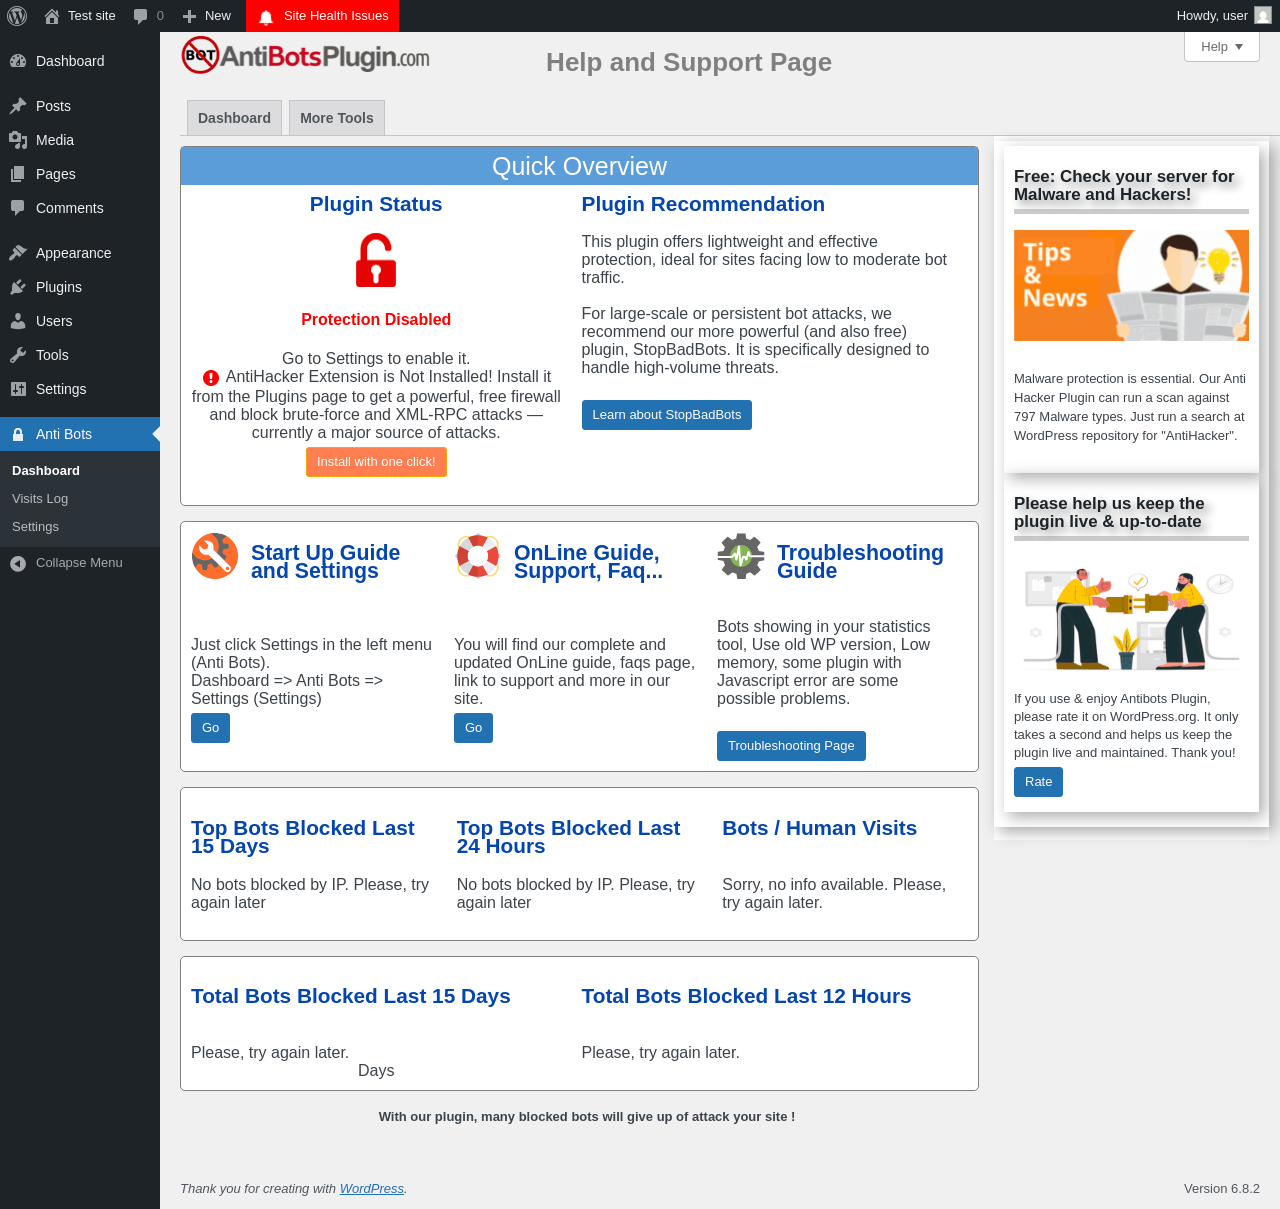Click the Protection Disabled status text
The image size is (1280, 1209).
pos(376,320)
